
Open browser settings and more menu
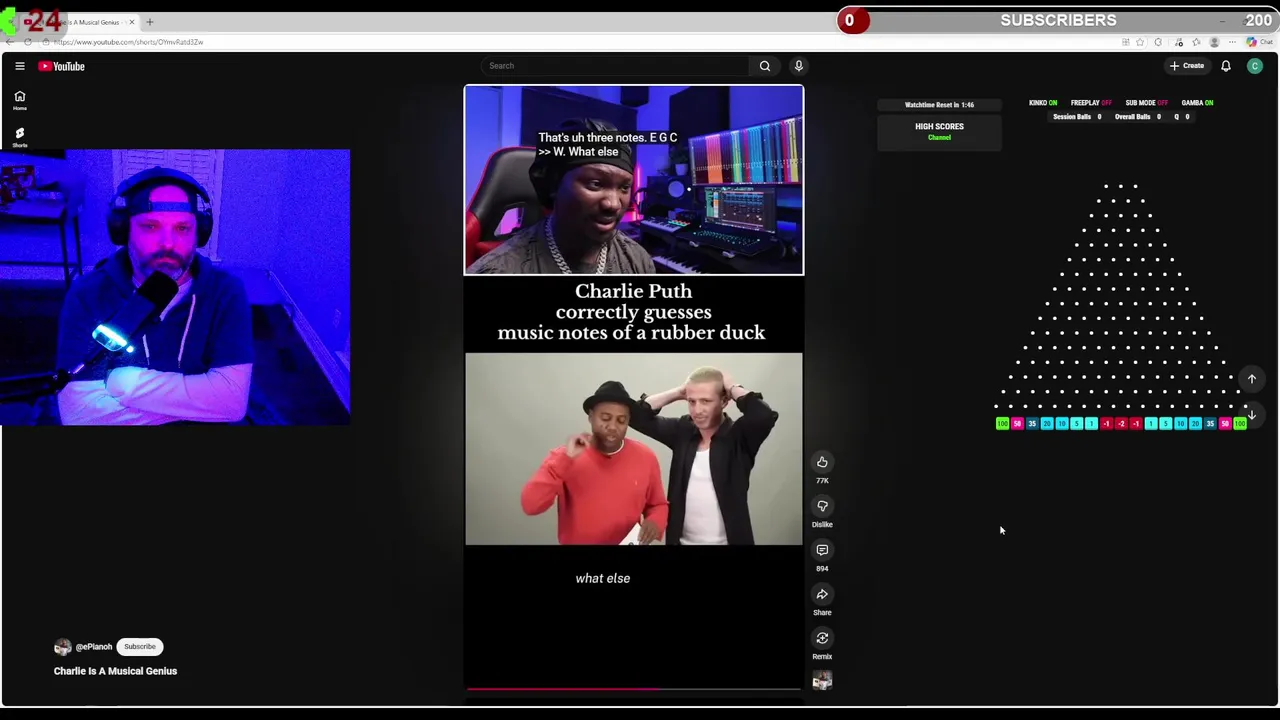(1232, 42)
